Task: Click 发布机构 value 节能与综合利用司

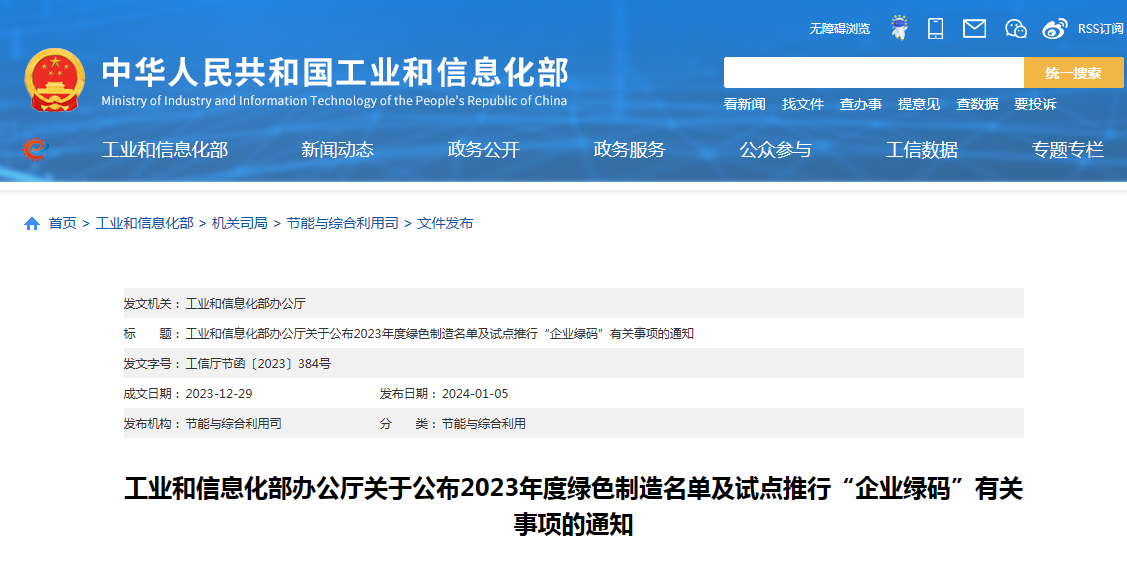Action: (x=234, y=424)
